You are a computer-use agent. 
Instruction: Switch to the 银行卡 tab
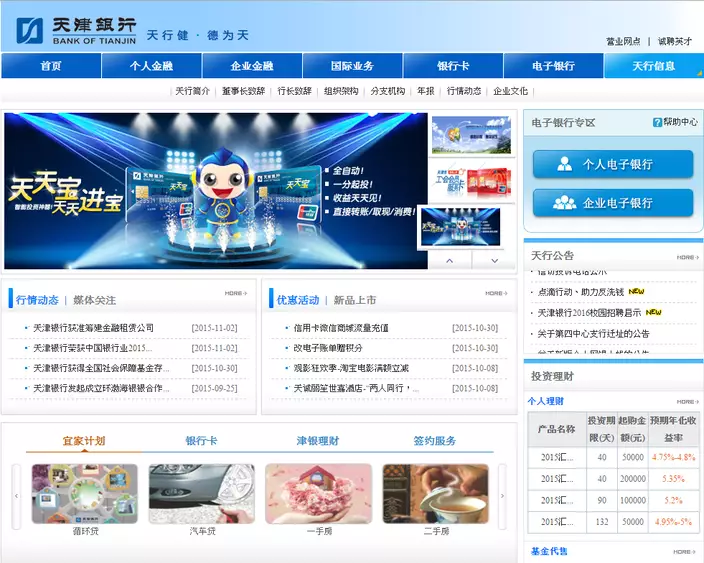pos(201,441)
